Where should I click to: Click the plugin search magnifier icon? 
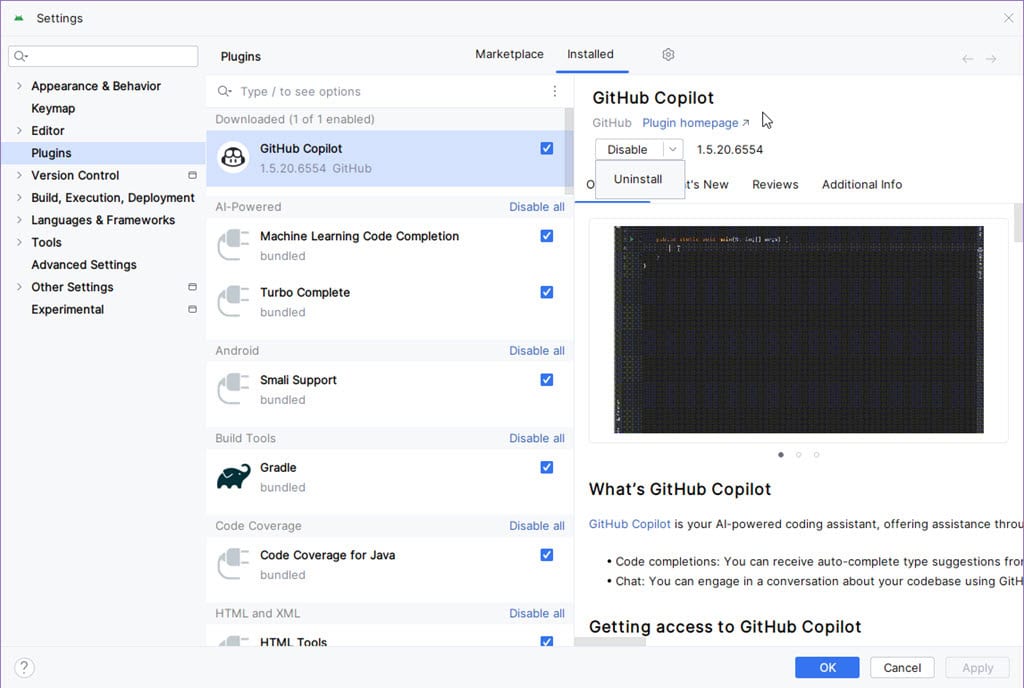[x=225, y=91]
